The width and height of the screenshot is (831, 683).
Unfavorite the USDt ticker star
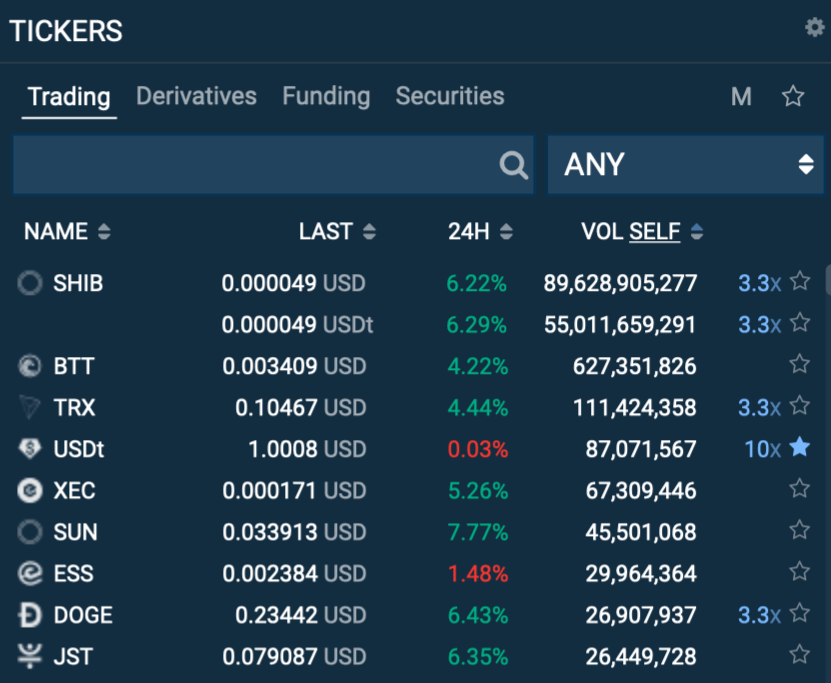coord(799,448)
